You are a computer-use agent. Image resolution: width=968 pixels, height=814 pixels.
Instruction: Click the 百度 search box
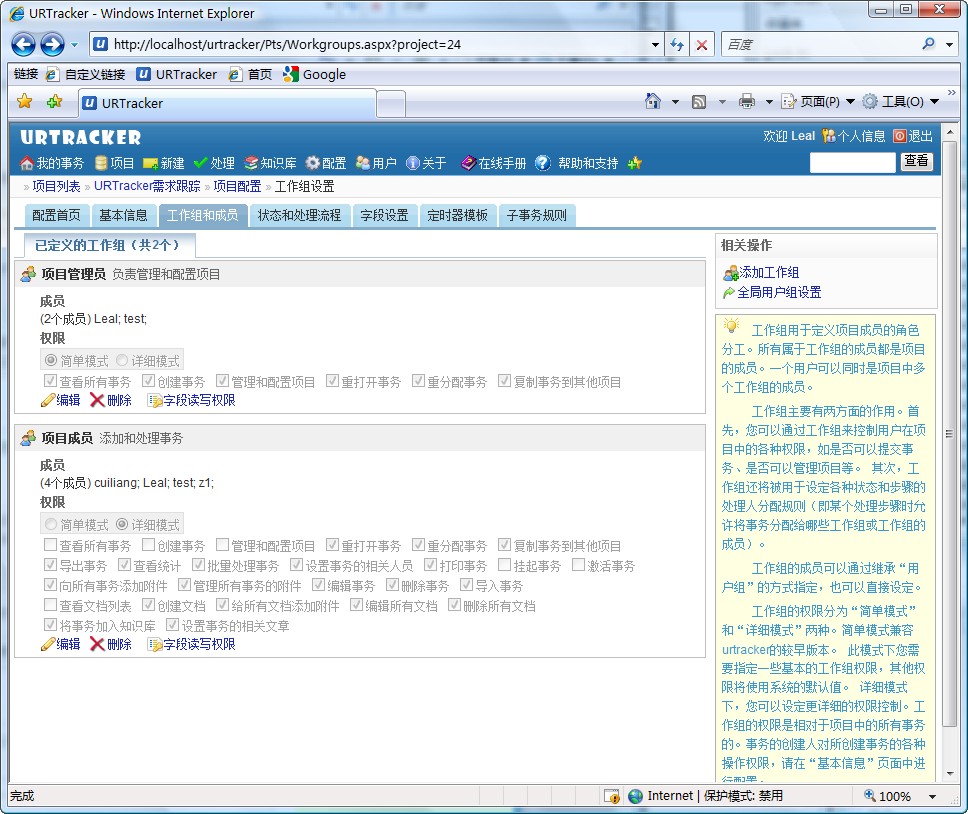[x=820, y=44]
